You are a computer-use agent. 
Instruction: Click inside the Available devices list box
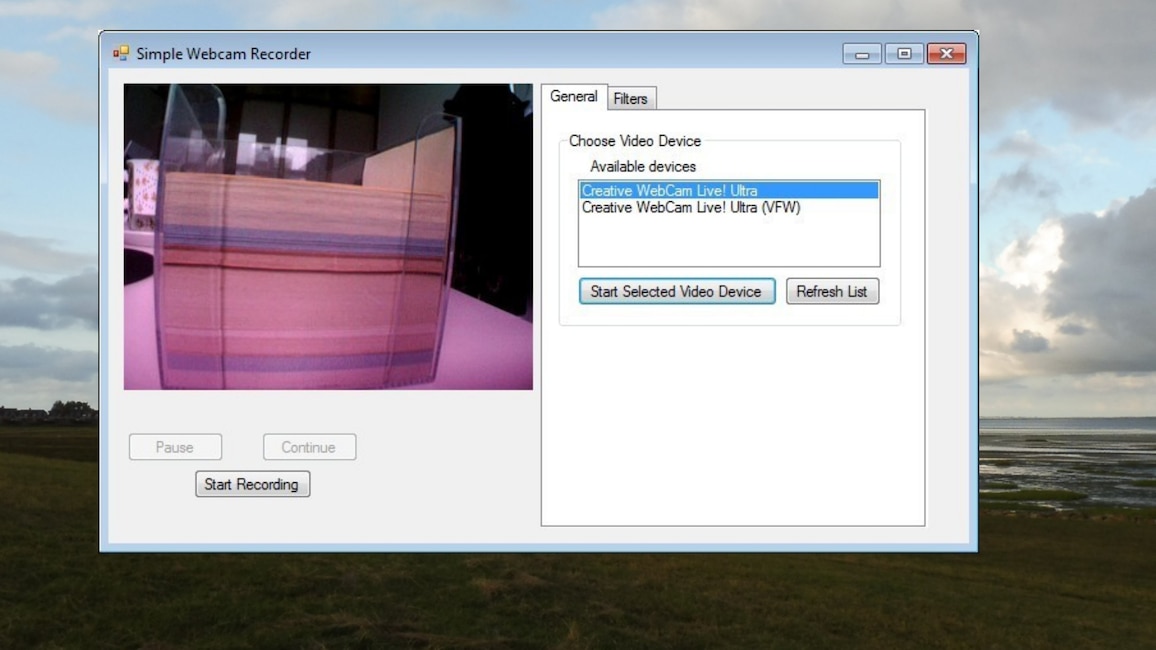click(728, 240)
